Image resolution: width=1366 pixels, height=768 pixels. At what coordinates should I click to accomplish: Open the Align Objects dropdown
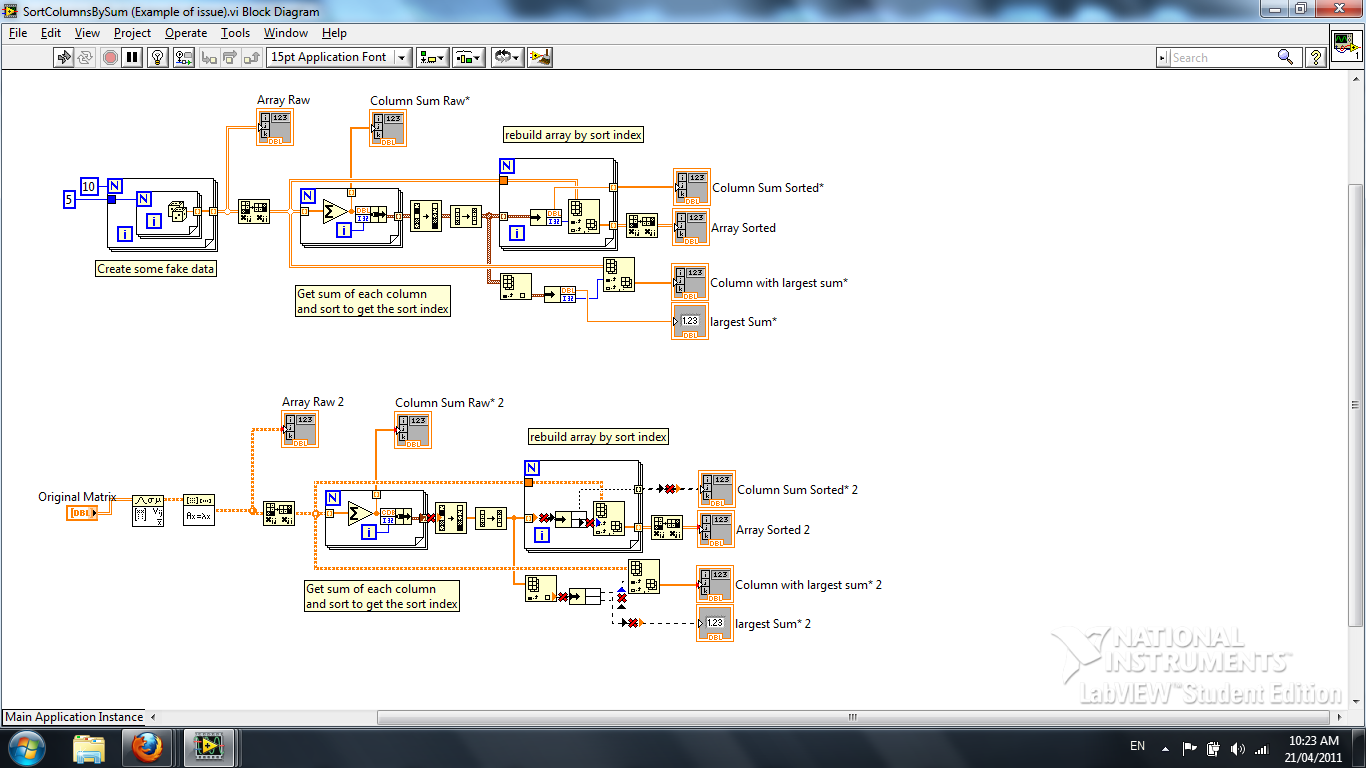point(433,57)
